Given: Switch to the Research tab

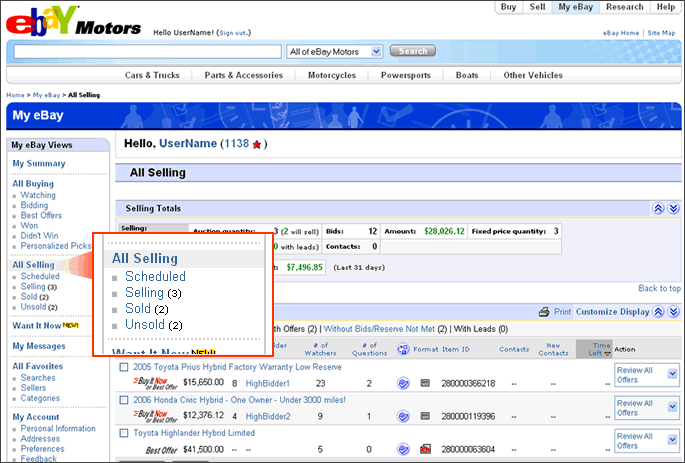Looking at the screenshot, I should (624, 7).
